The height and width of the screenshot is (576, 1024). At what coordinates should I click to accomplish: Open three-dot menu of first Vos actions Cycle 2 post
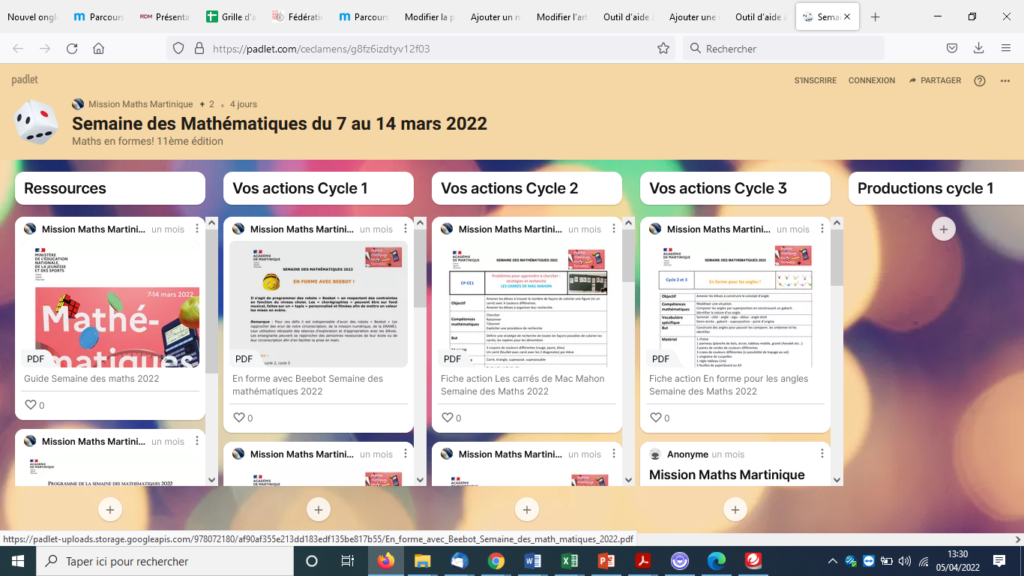[x=614, y=229]
